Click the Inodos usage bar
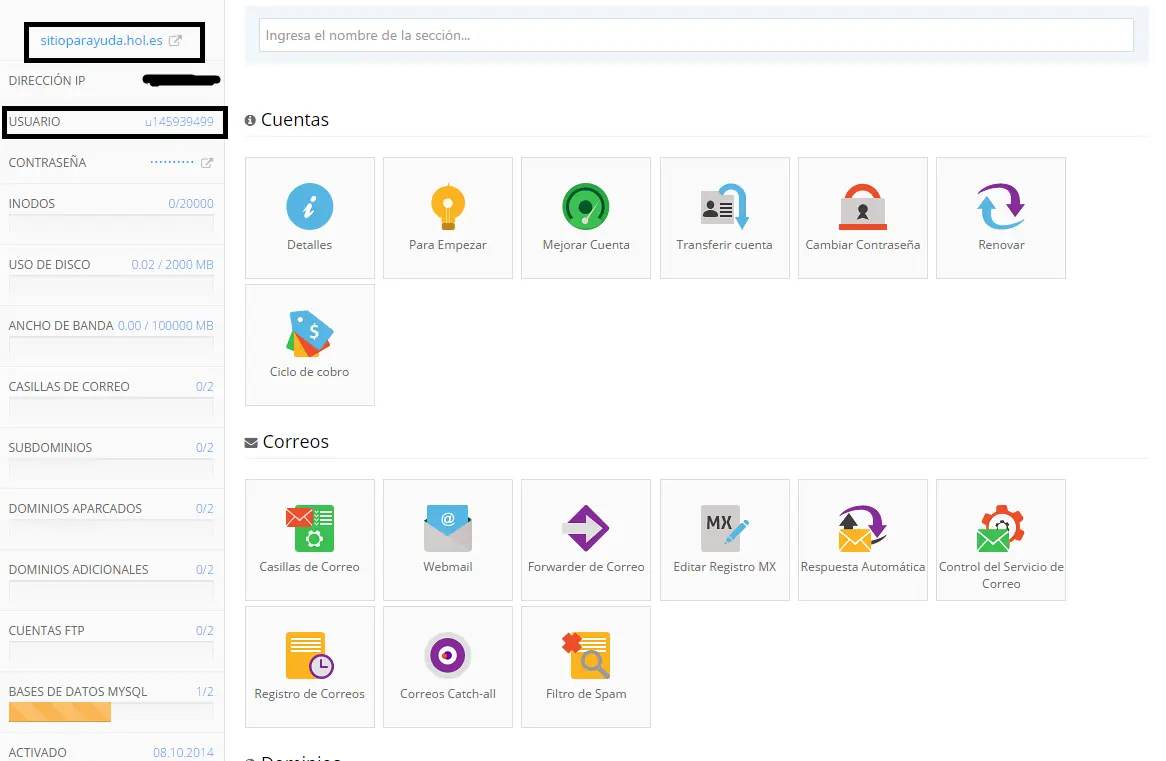This screenshot has width=1166, height=761. coord(111,224)
